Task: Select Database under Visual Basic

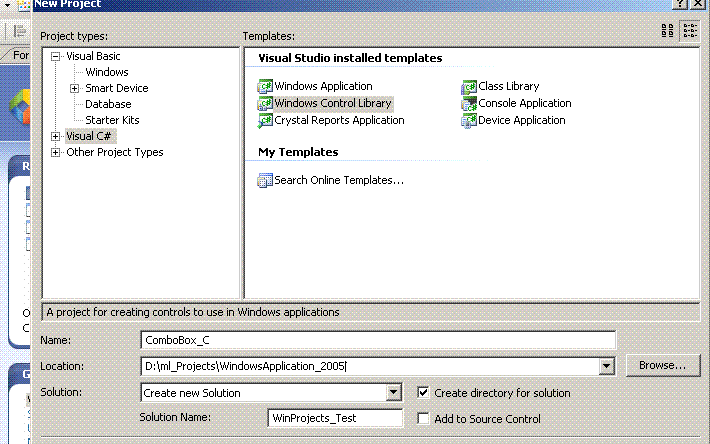Action: [108, 104]
